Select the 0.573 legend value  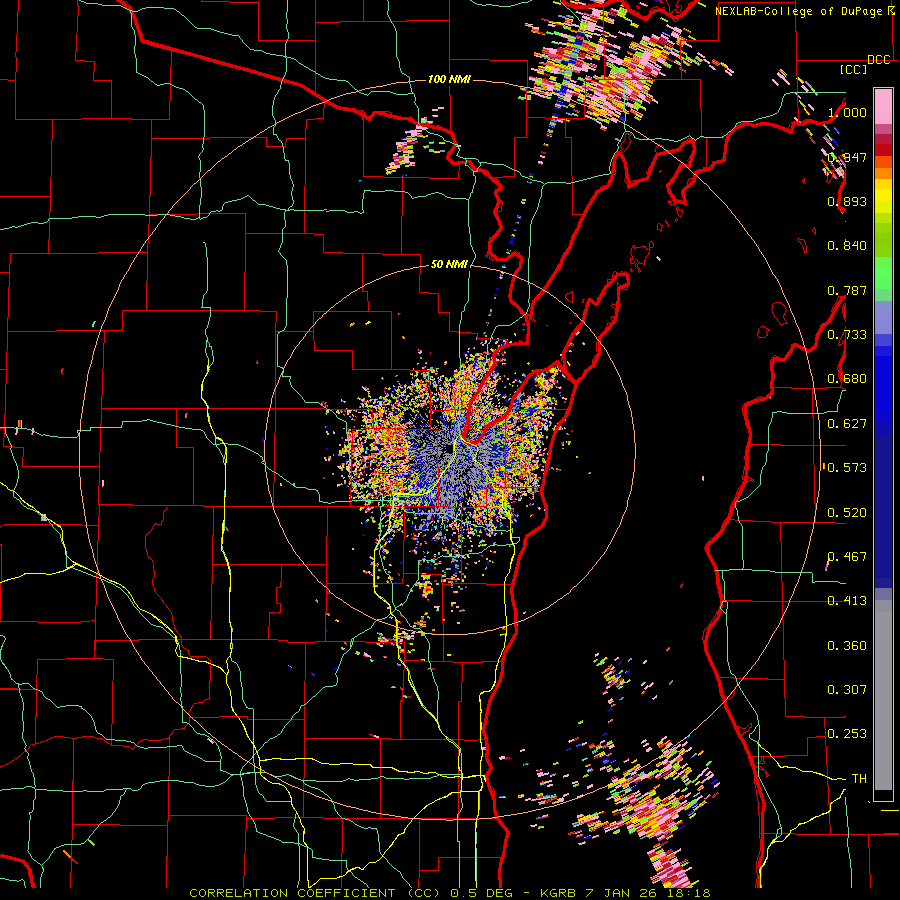point(847,468)
